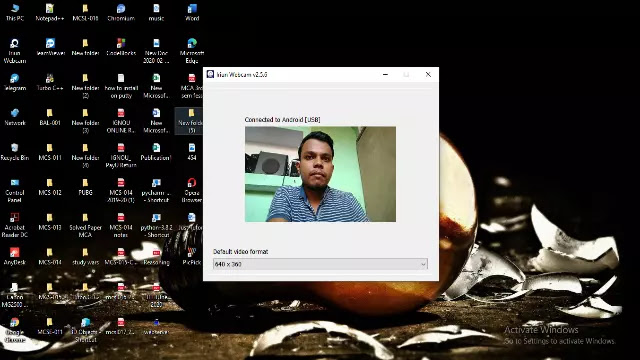Select the Acrobat Reader DC icon

pos(15,225)
